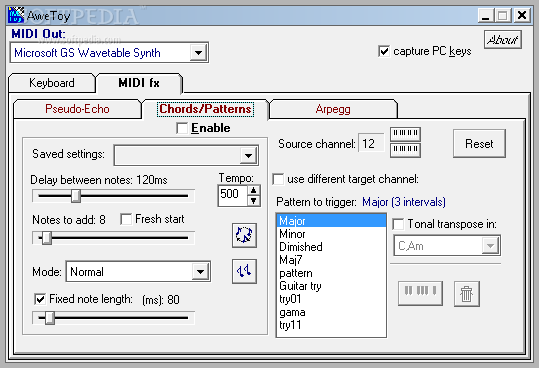Open the Pseudo-Echo tab
Viewport: 539px width, 368px height.
point(77,109)
